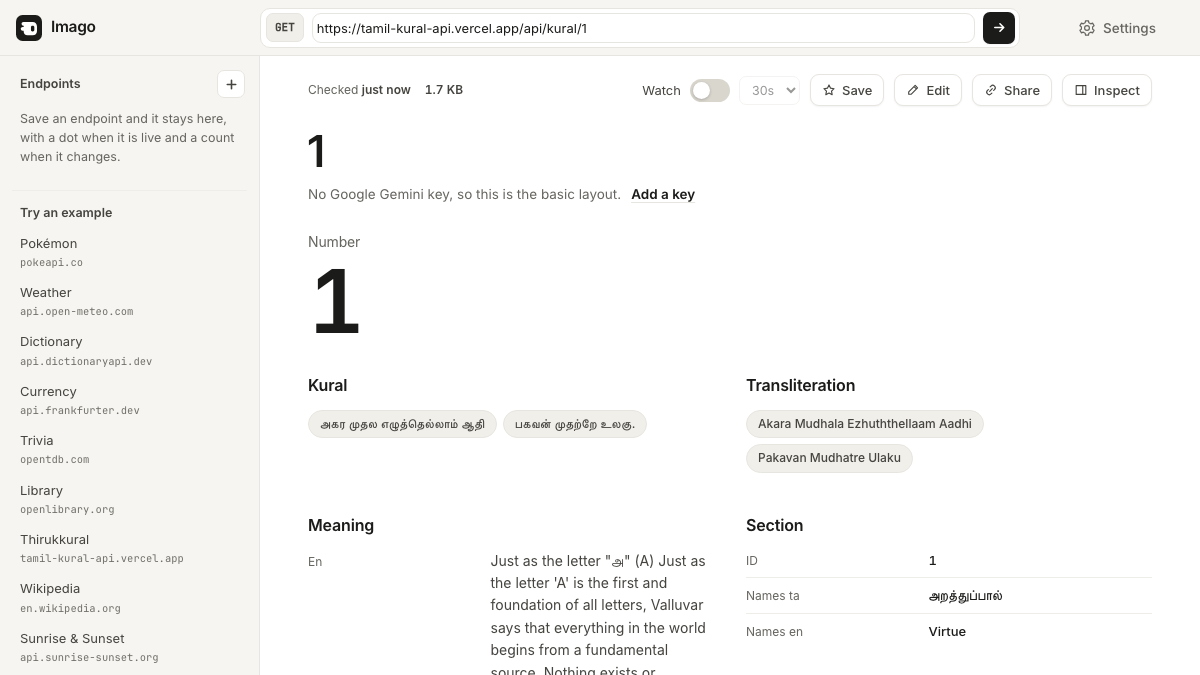Click the Kural section heading
This screenshot has width=1200, height=675.
tap(328, 385)
